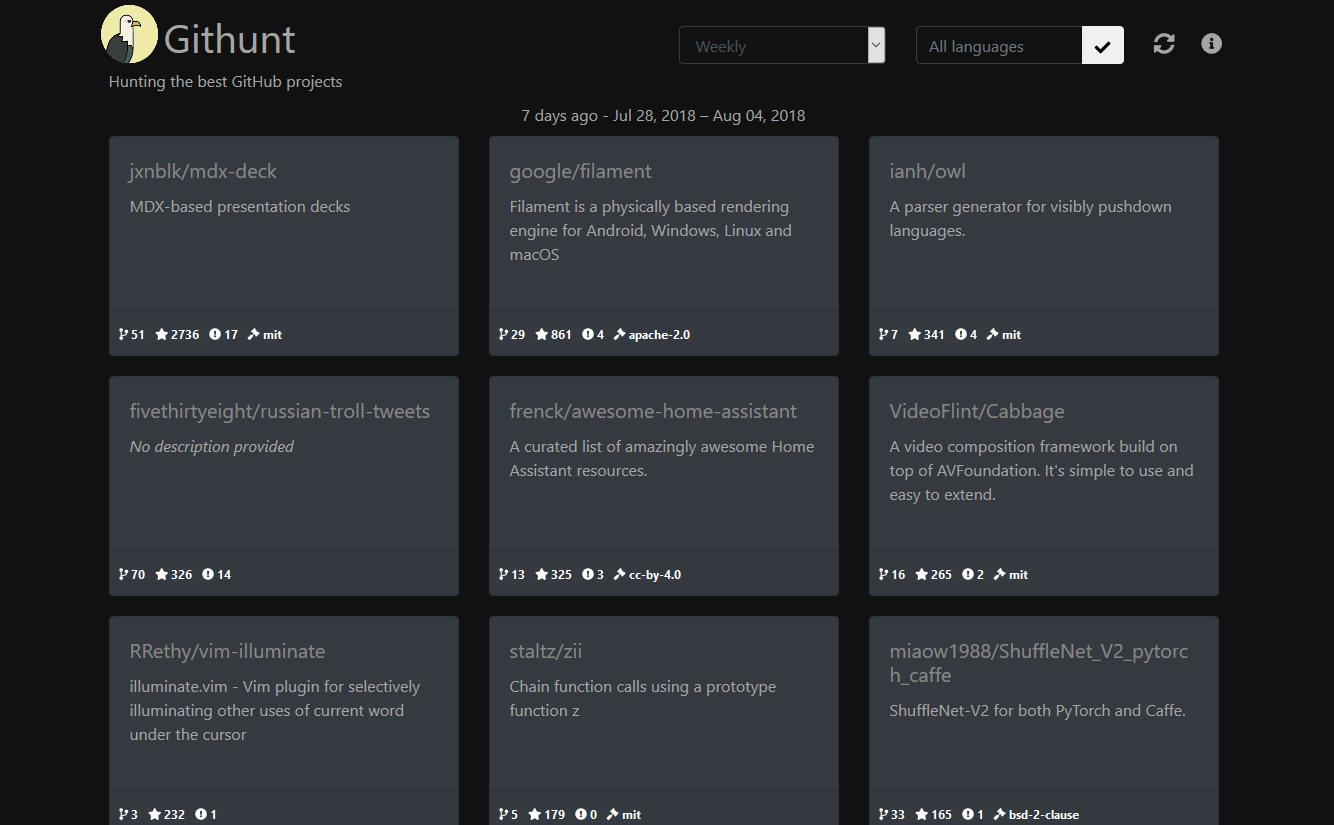Image resolution: width=1334 pixels, height=825 pixels.
Task: Click the 'Hunting the best GitHub projects' tagline
Action: (225, 82)
